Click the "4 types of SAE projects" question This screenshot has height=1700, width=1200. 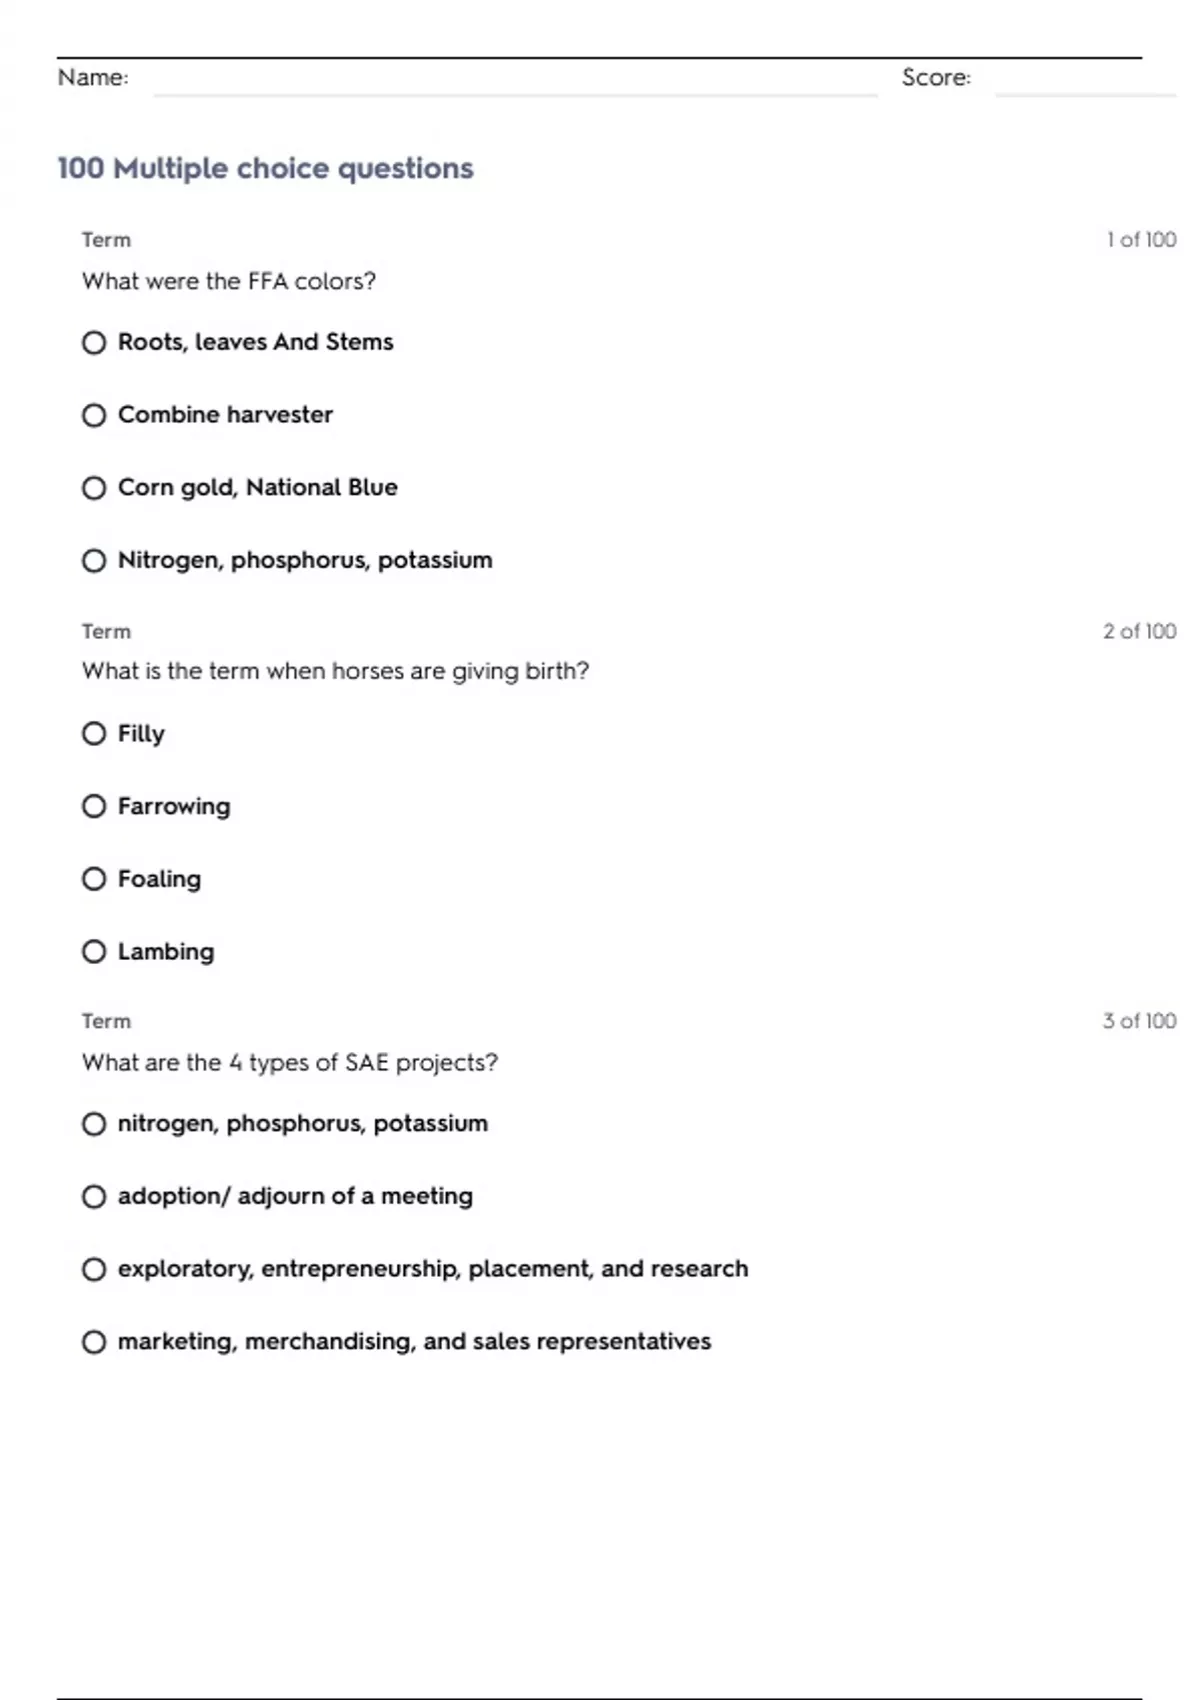290,1063
